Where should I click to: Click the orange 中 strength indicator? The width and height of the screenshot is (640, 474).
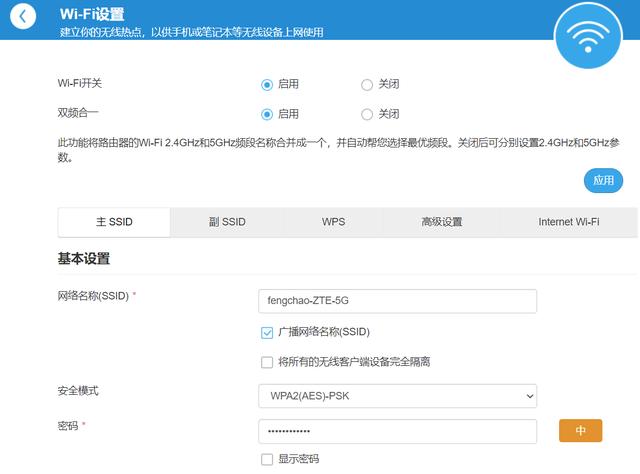tap(581, 431)
